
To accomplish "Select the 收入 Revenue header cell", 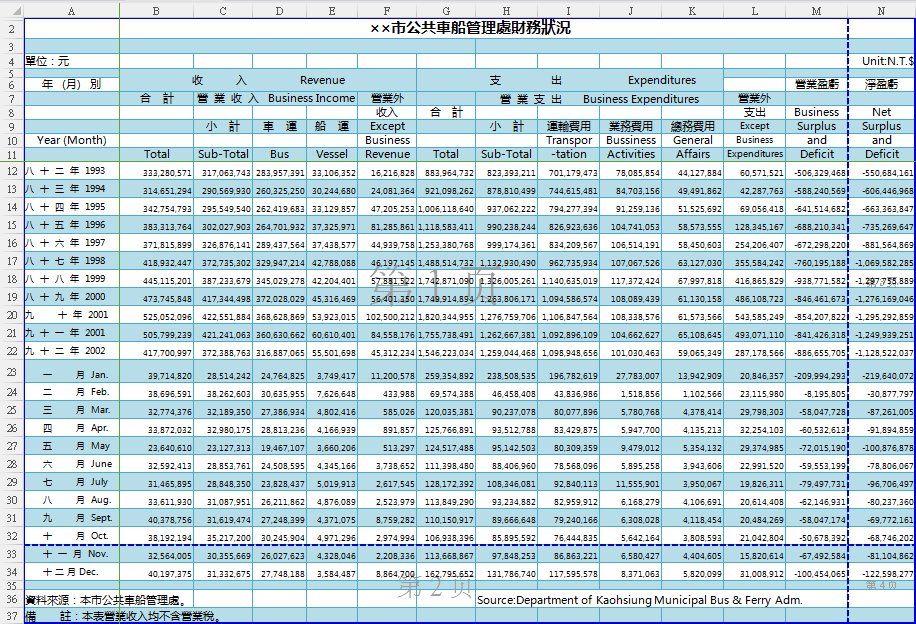I will tap(268, 80).
